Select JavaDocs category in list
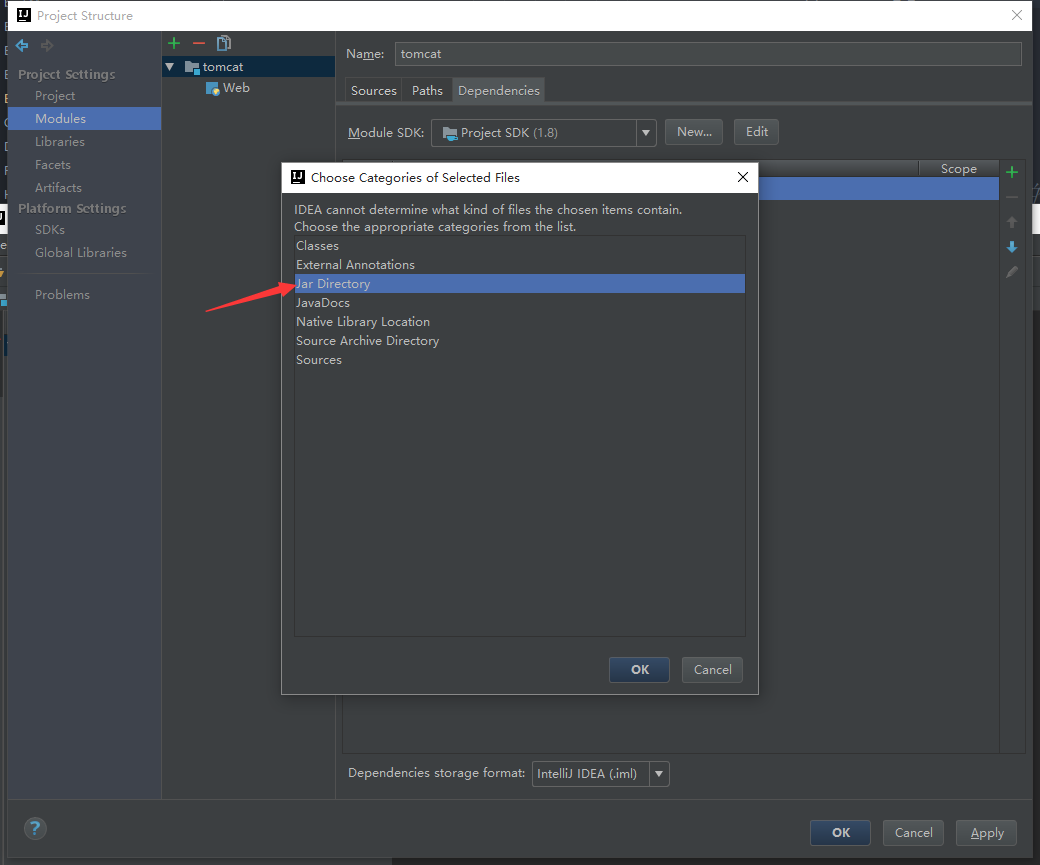Viewport: 1040px width, 865px height. tap(520, 302)
